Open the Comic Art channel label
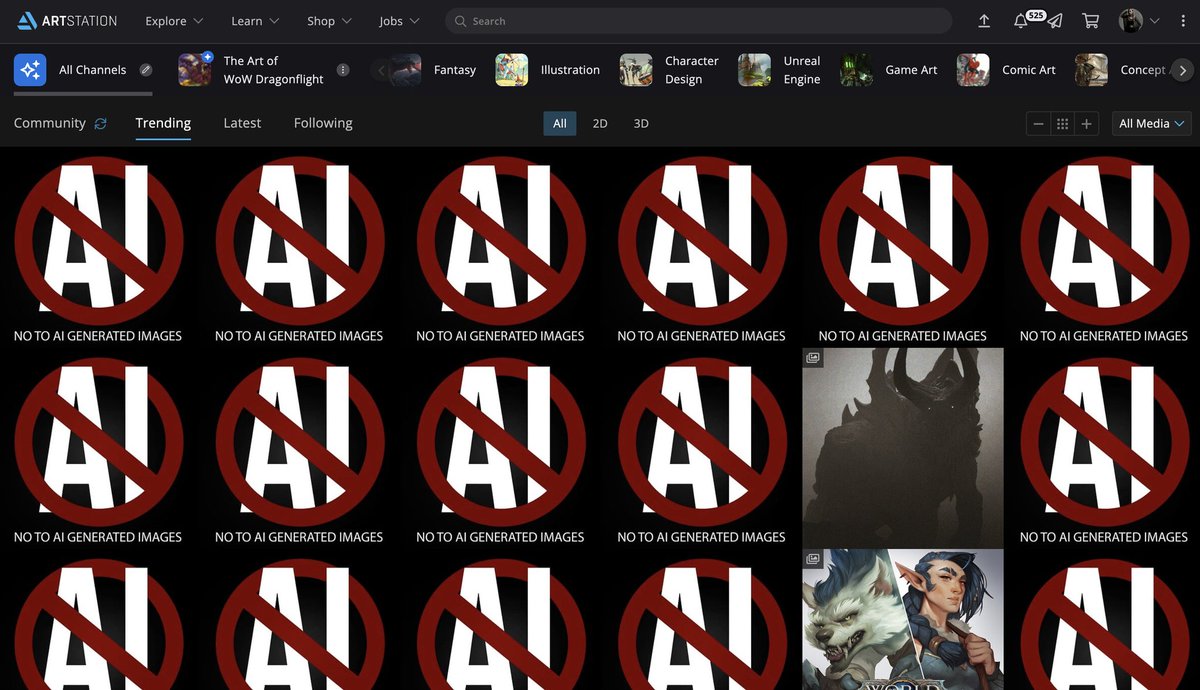The height and width of the screenshot is (690, 1200). point(1029,70)
